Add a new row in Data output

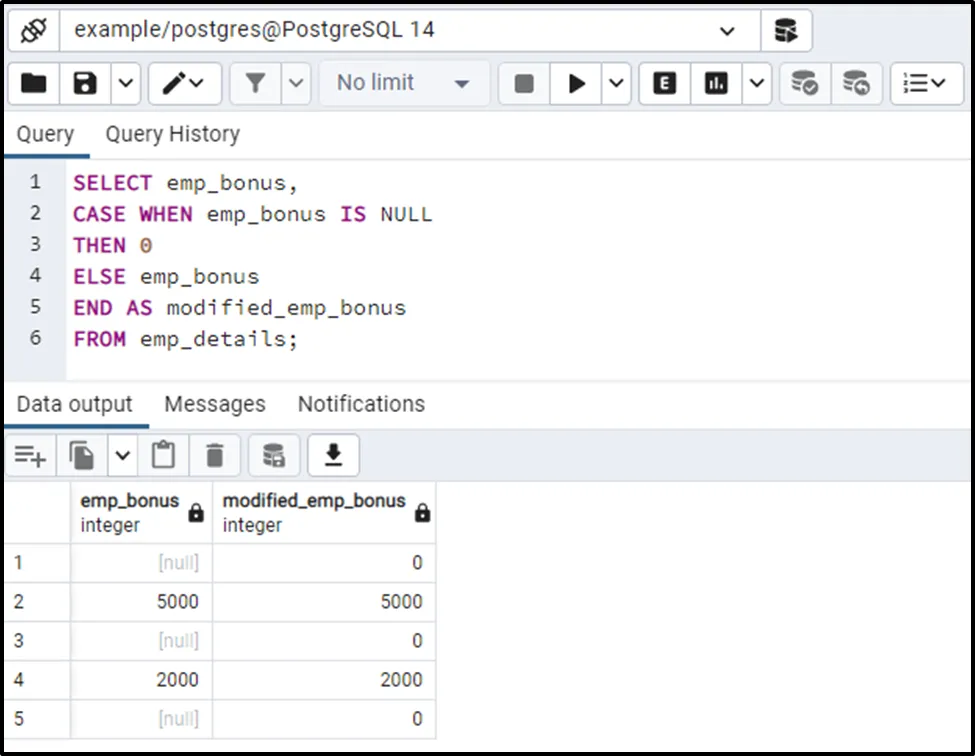point(31,456)
